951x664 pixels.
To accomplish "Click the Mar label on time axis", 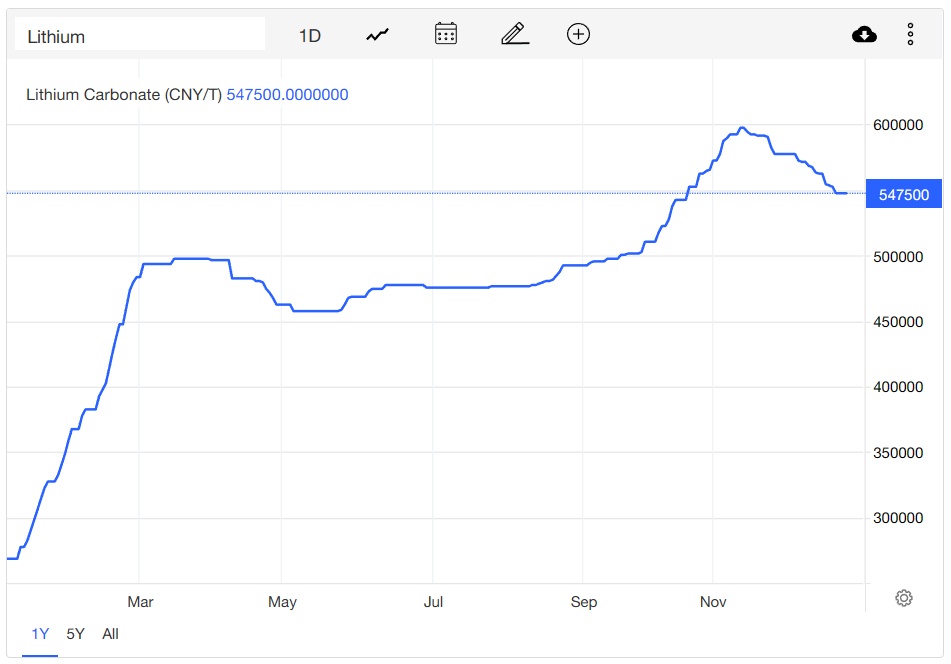I will [140, 602].
